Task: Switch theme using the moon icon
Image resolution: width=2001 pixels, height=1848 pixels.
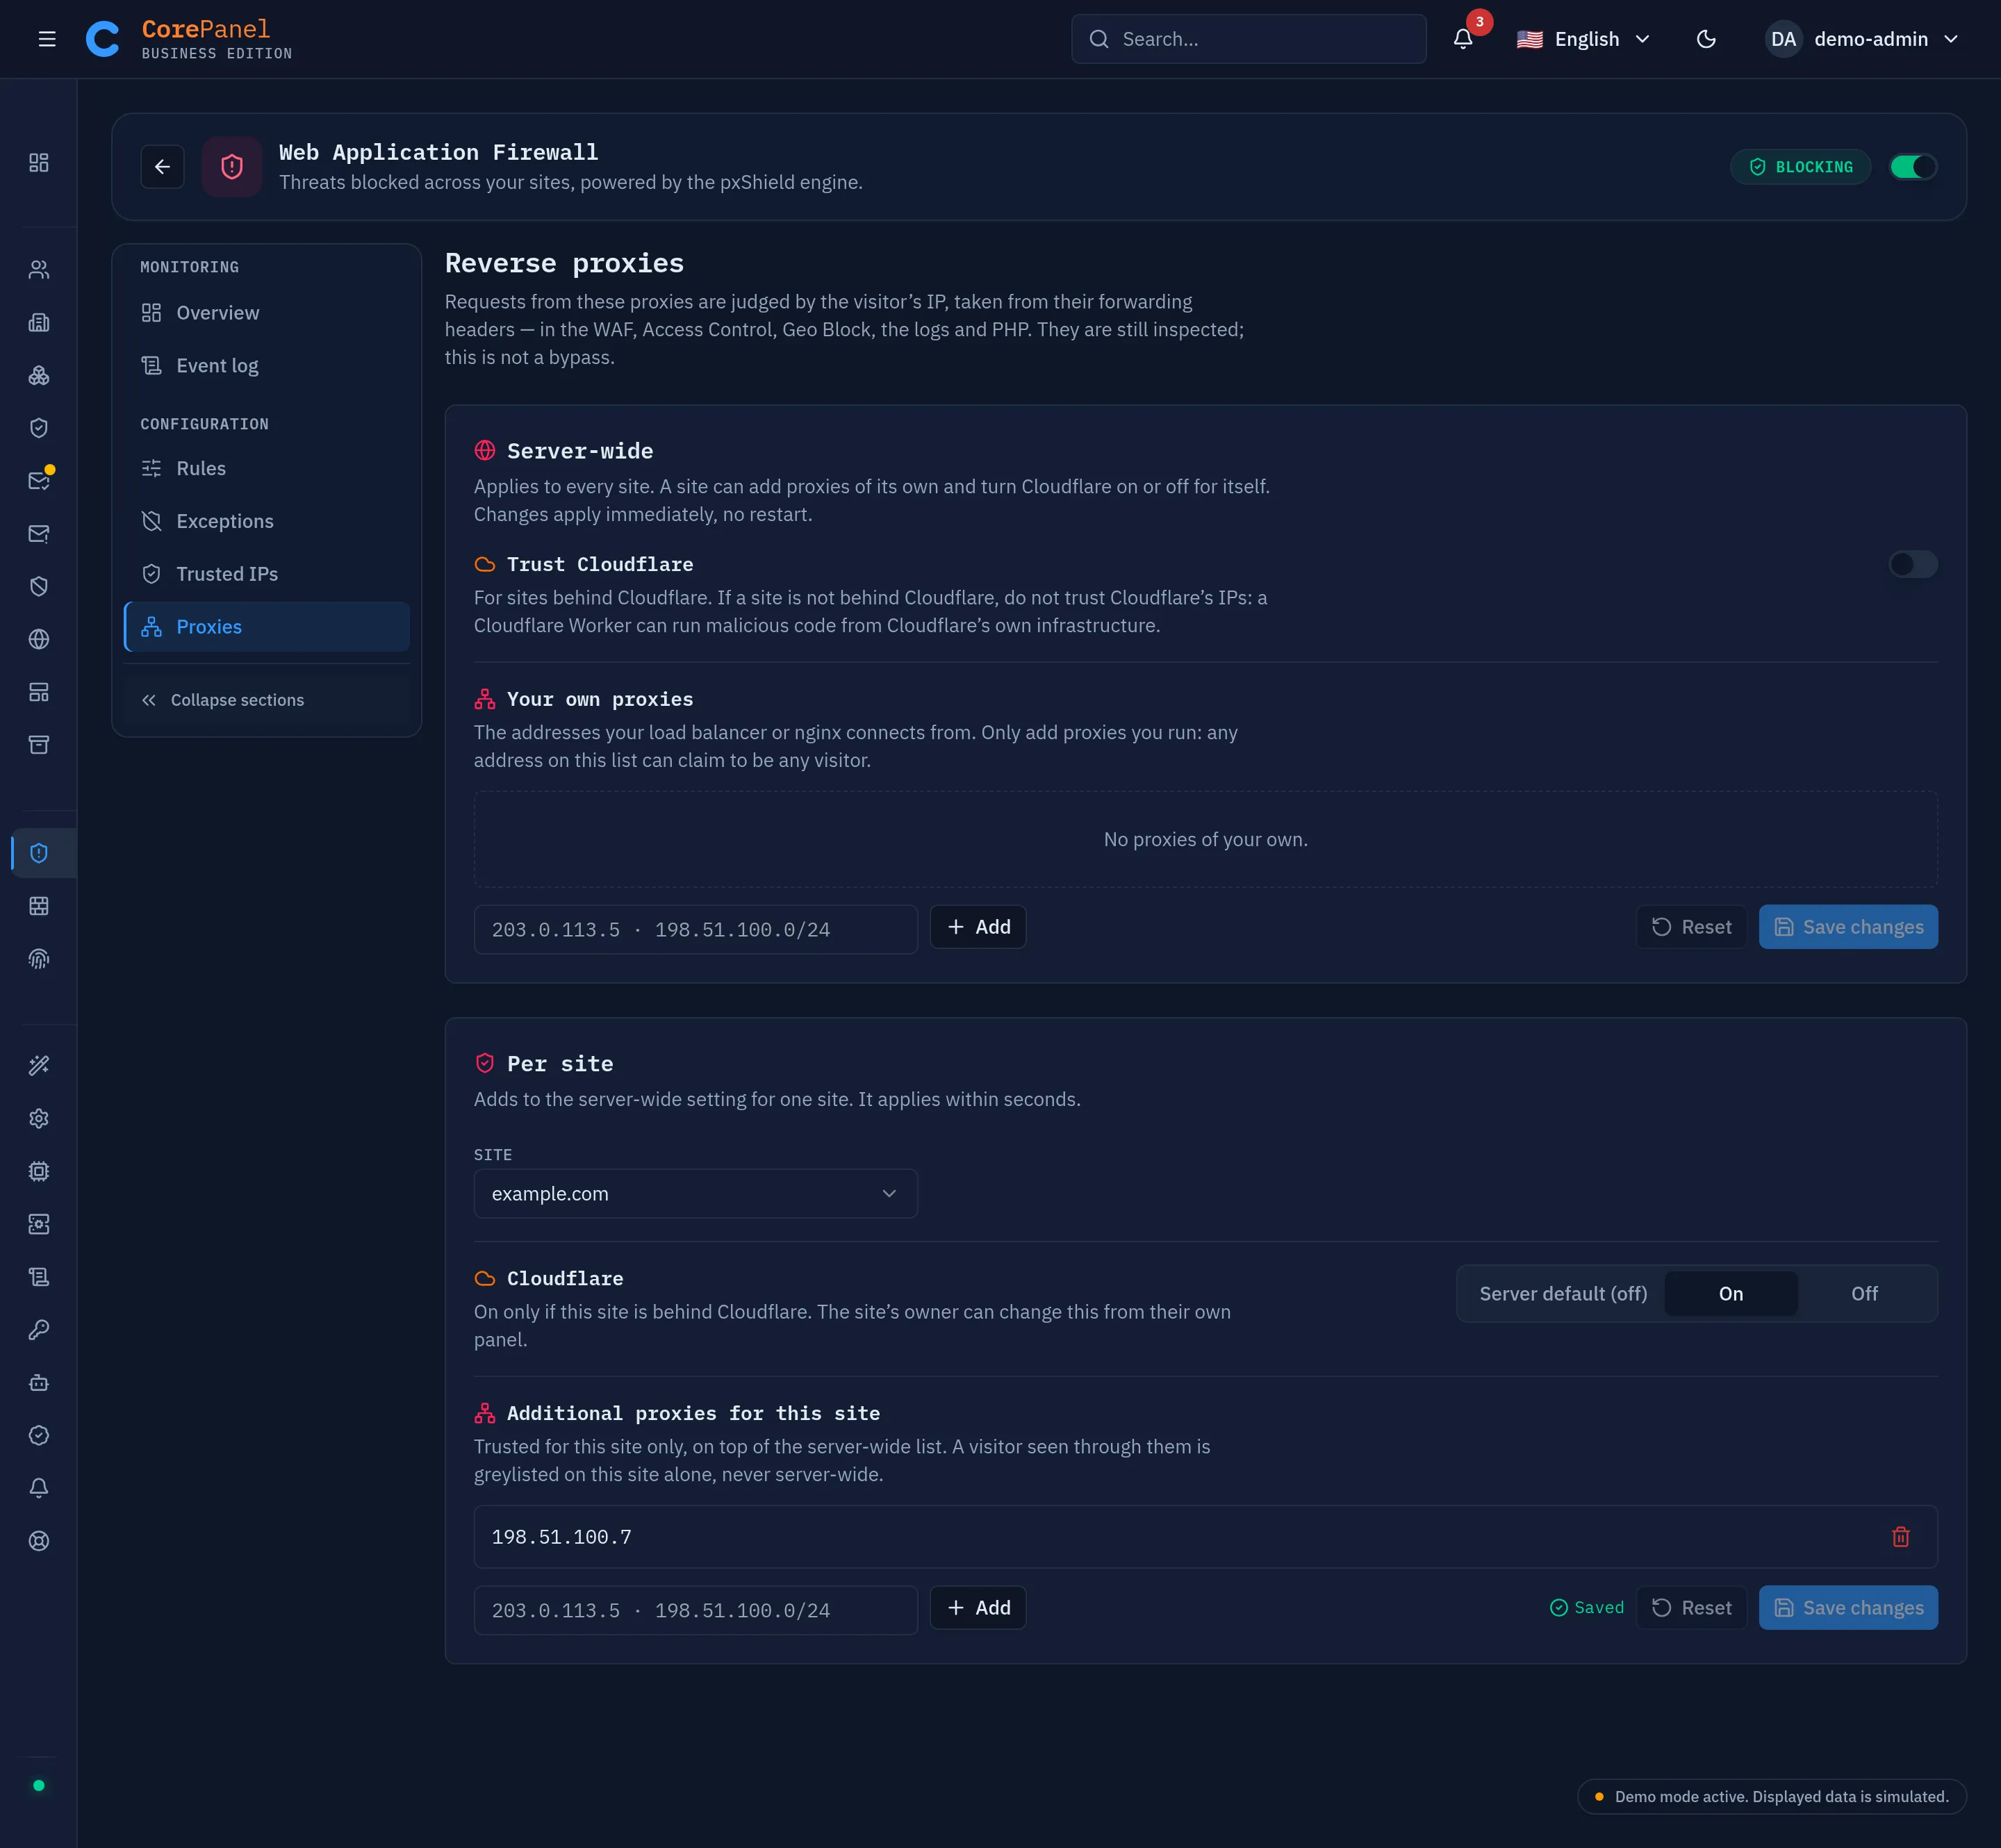Action: click(x=1706, y=39)
